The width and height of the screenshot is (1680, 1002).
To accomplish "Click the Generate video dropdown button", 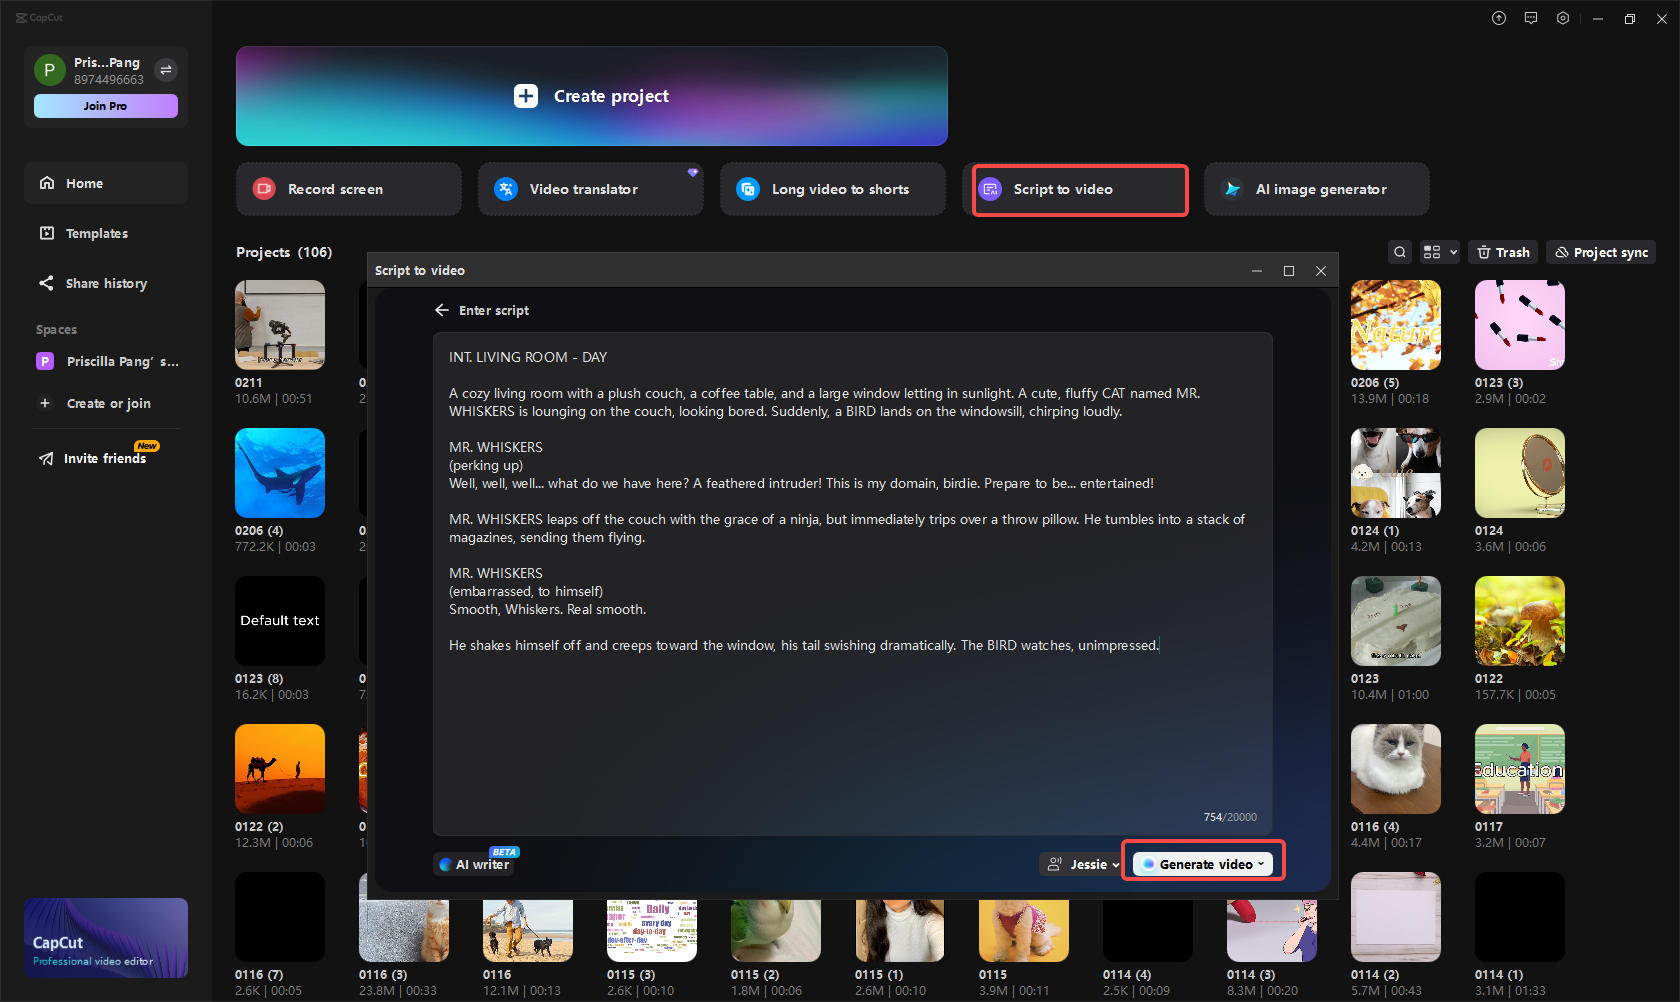I will tap(1203, 864).
